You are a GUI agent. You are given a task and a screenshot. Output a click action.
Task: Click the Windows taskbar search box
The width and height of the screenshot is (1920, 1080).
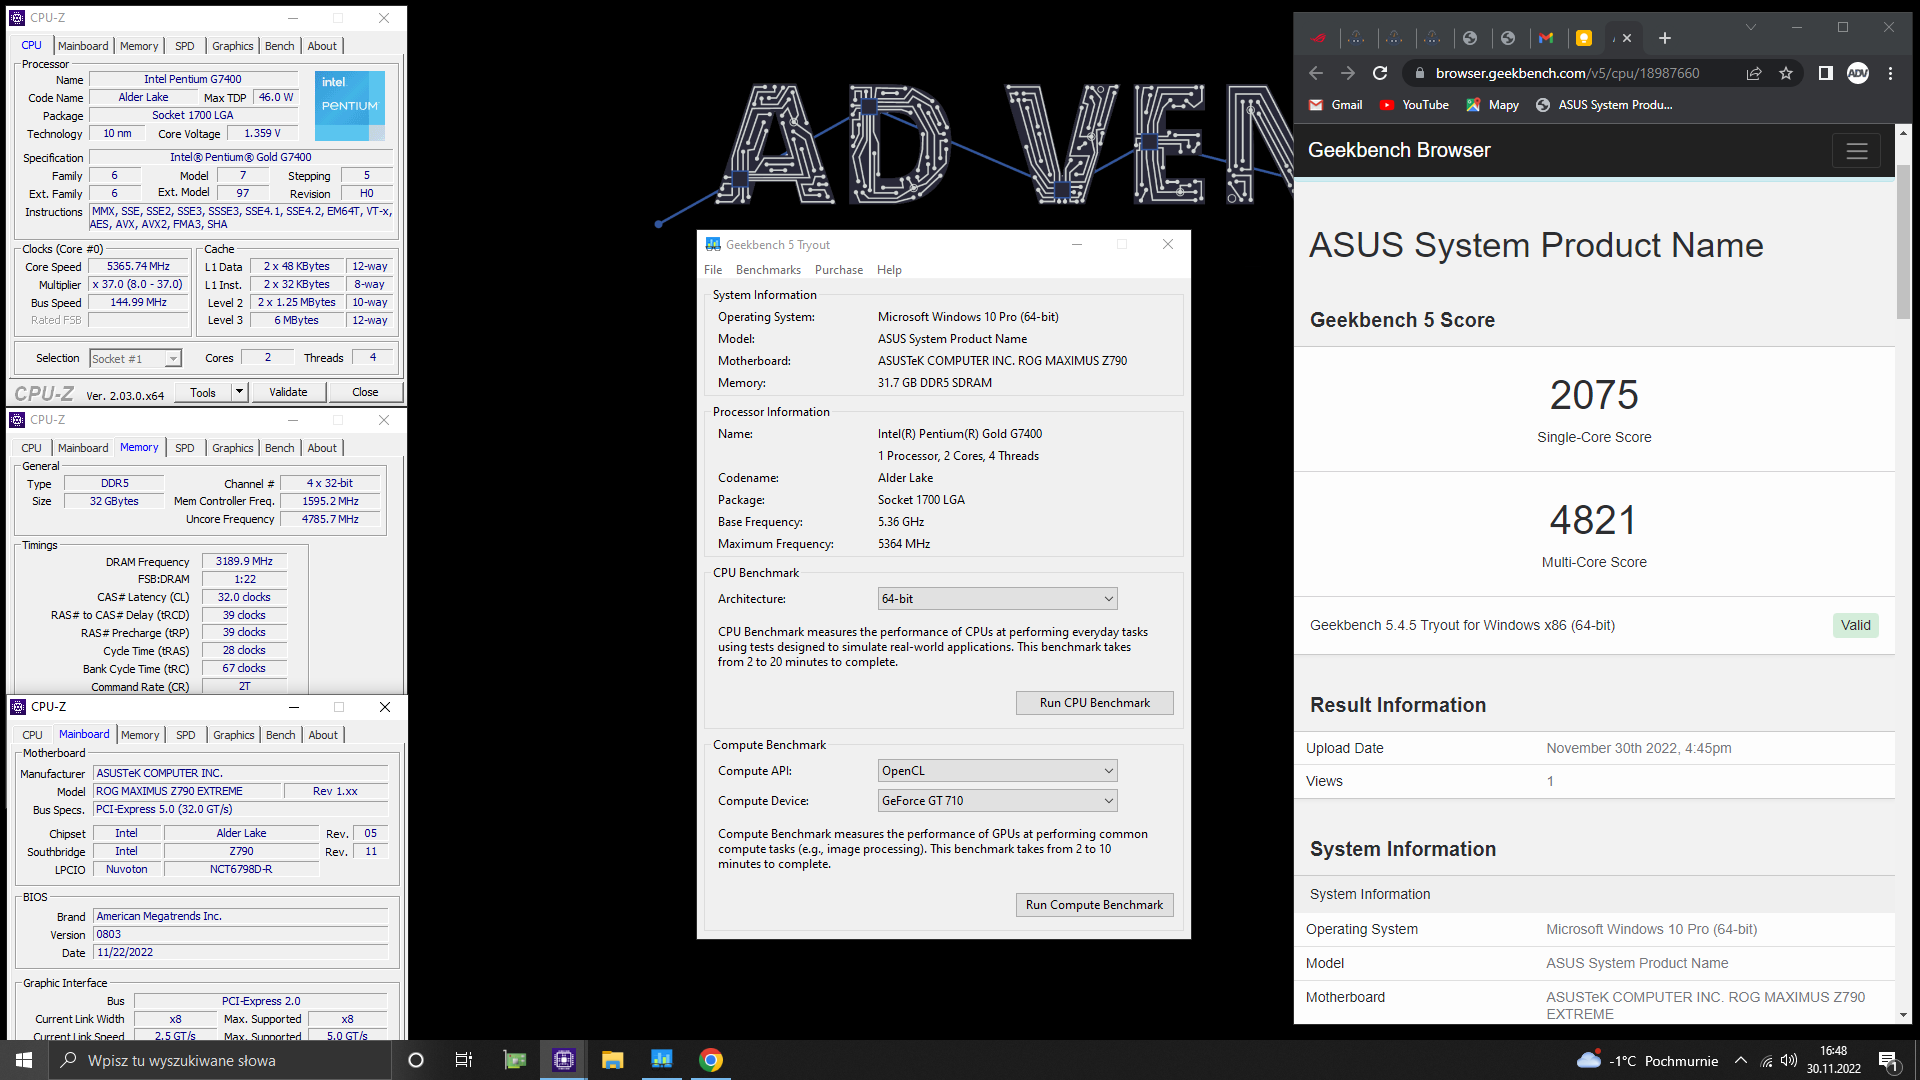(220, 1060)
